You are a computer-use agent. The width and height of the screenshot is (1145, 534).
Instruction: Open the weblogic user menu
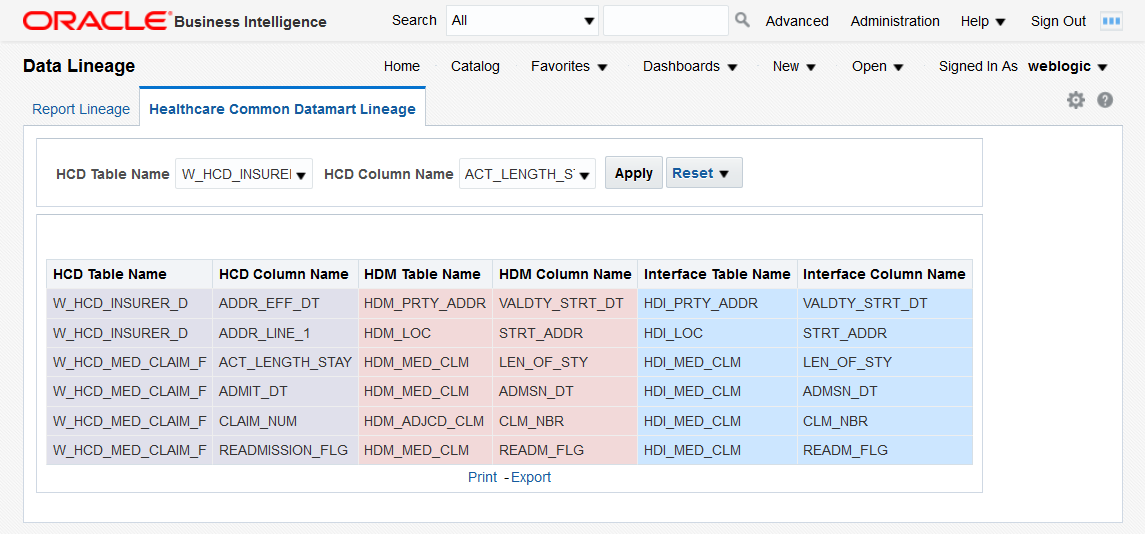click(1068, 66)
